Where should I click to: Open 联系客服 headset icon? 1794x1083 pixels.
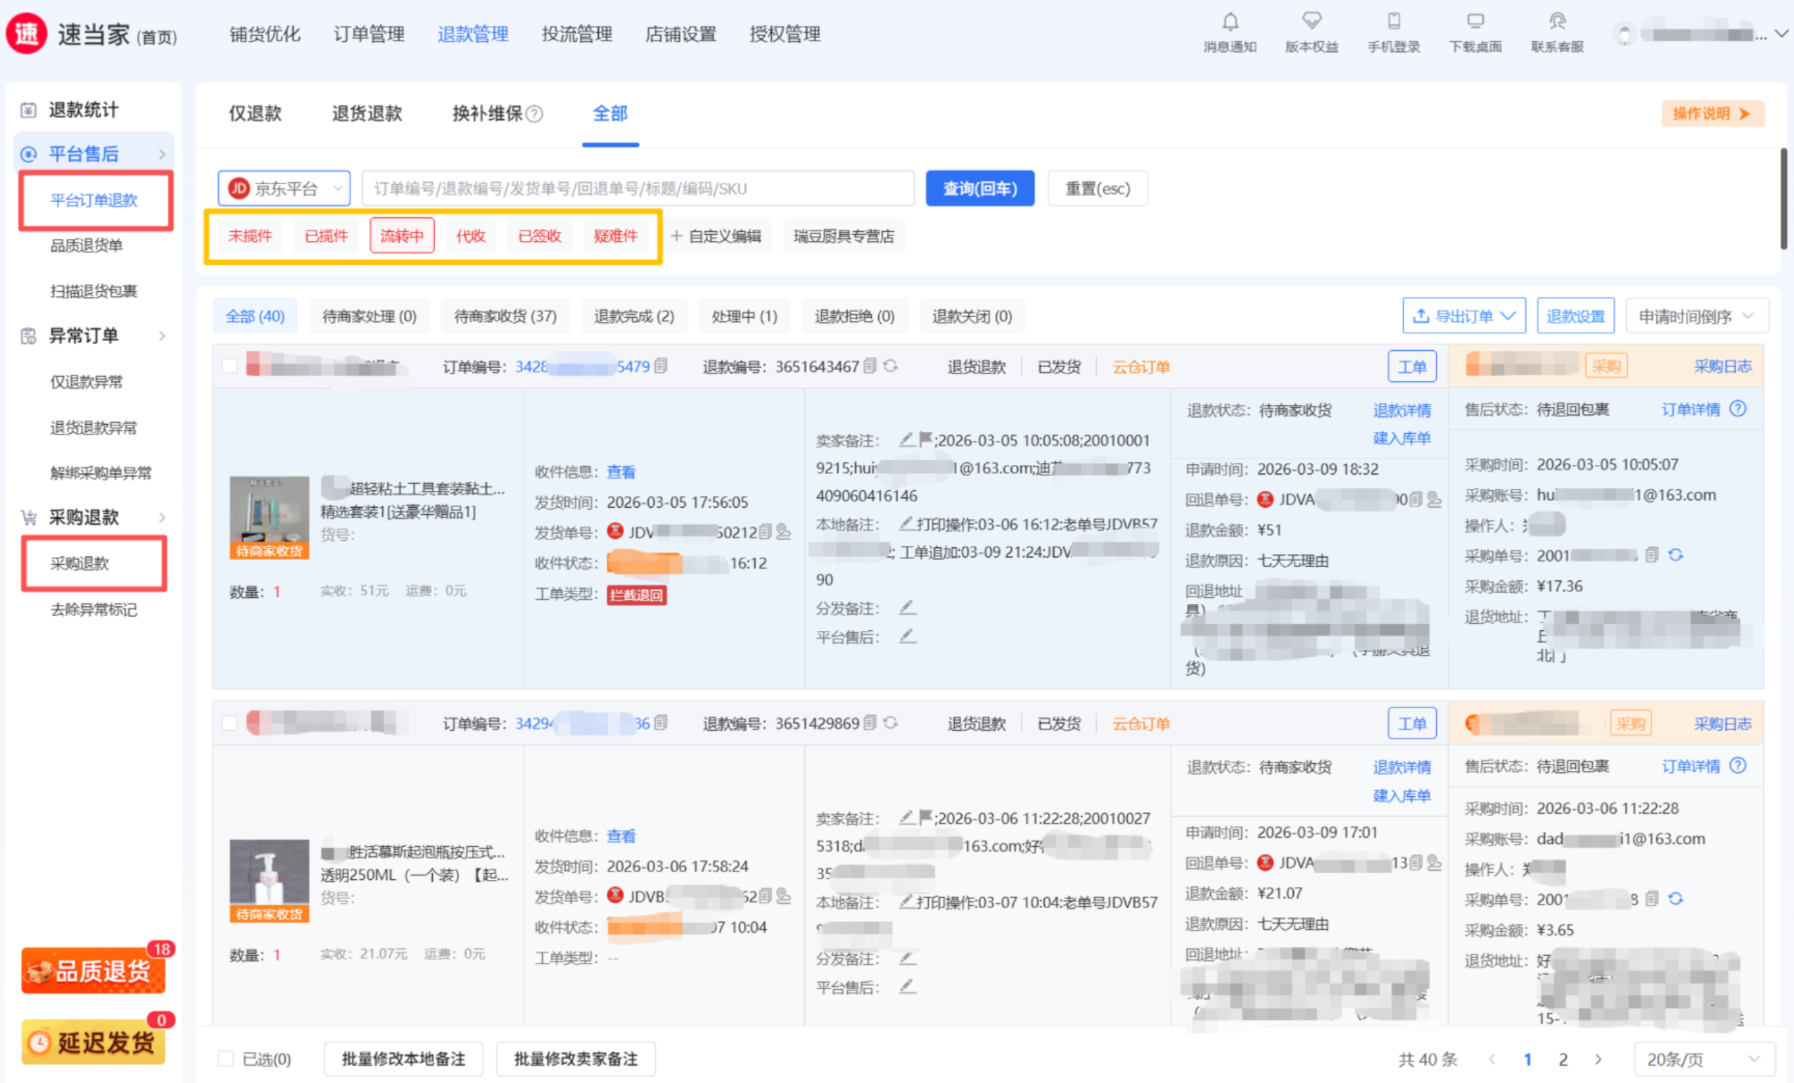[1557, 22]
